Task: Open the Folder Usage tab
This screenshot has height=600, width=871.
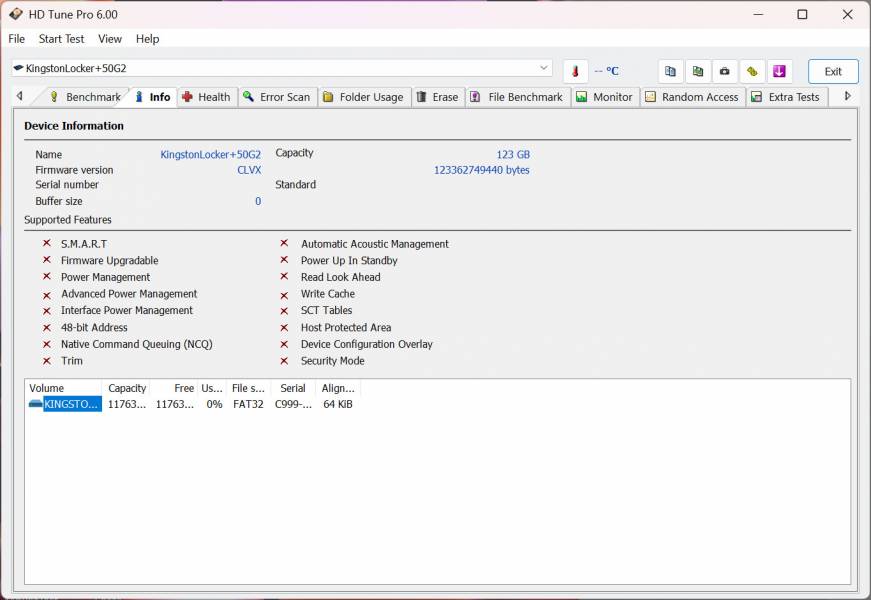Action: tap(364, 97)
